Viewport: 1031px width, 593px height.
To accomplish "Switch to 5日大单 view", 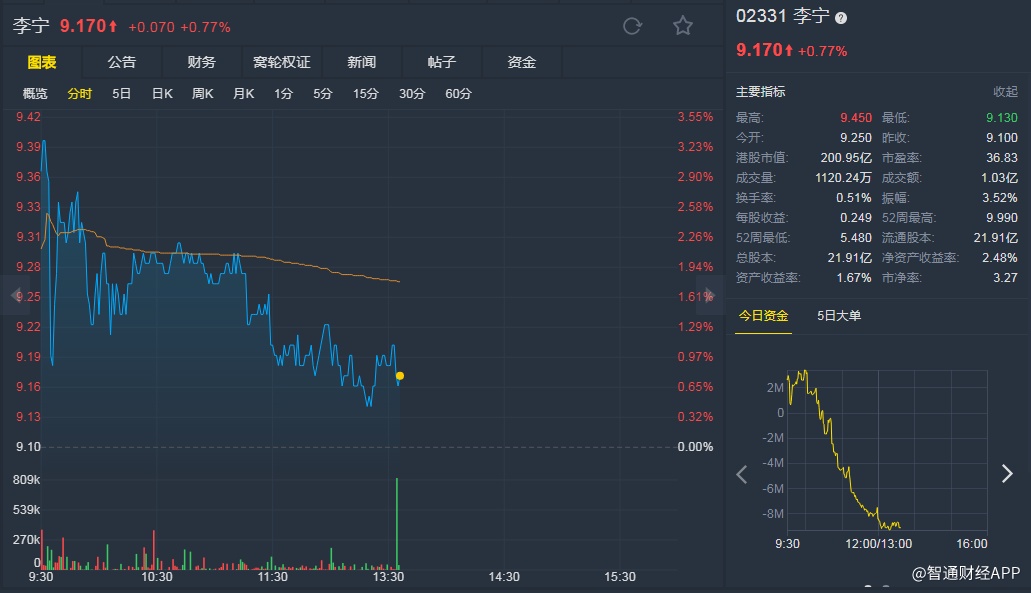I will 839,316.
